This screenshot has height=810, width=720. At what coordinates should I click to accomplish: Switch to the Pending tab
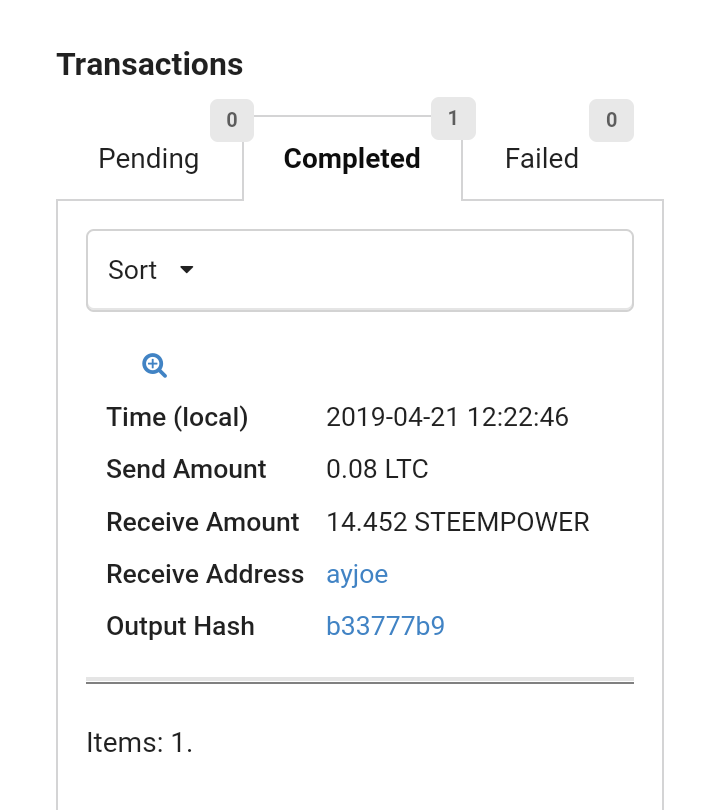(148, 159)
